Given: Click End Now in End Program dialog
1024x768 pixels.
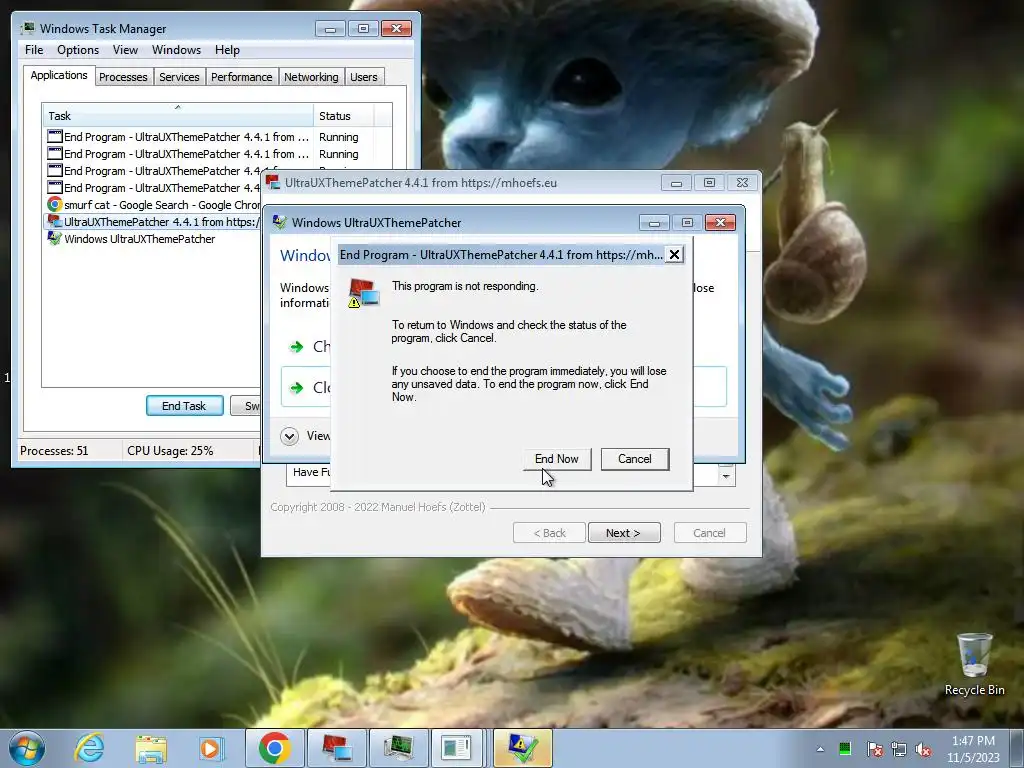Looking at the screenshot, I should pos(556,458).
